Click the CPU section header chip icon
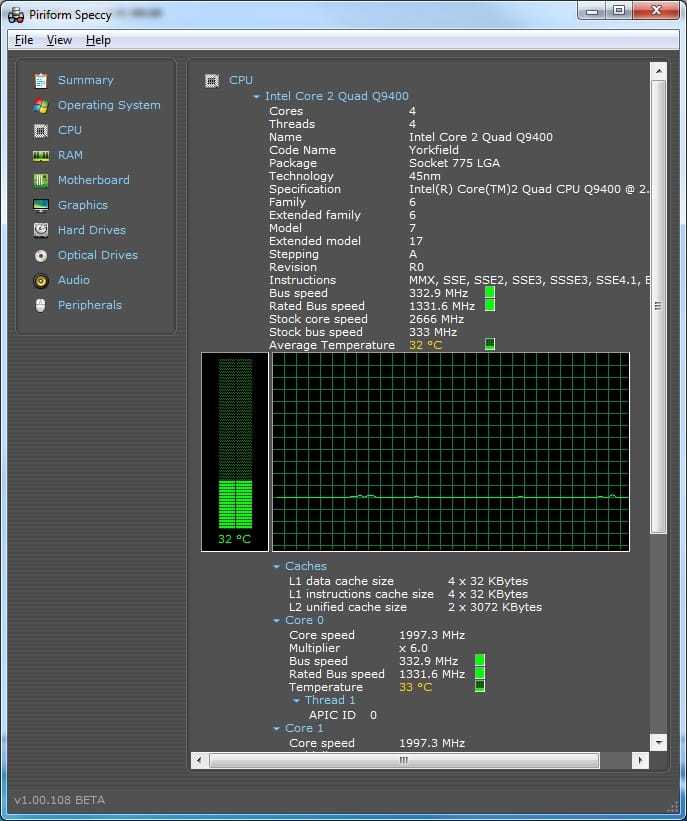The height and width of the screenshot is (821, 687). [x=212, y=81]
